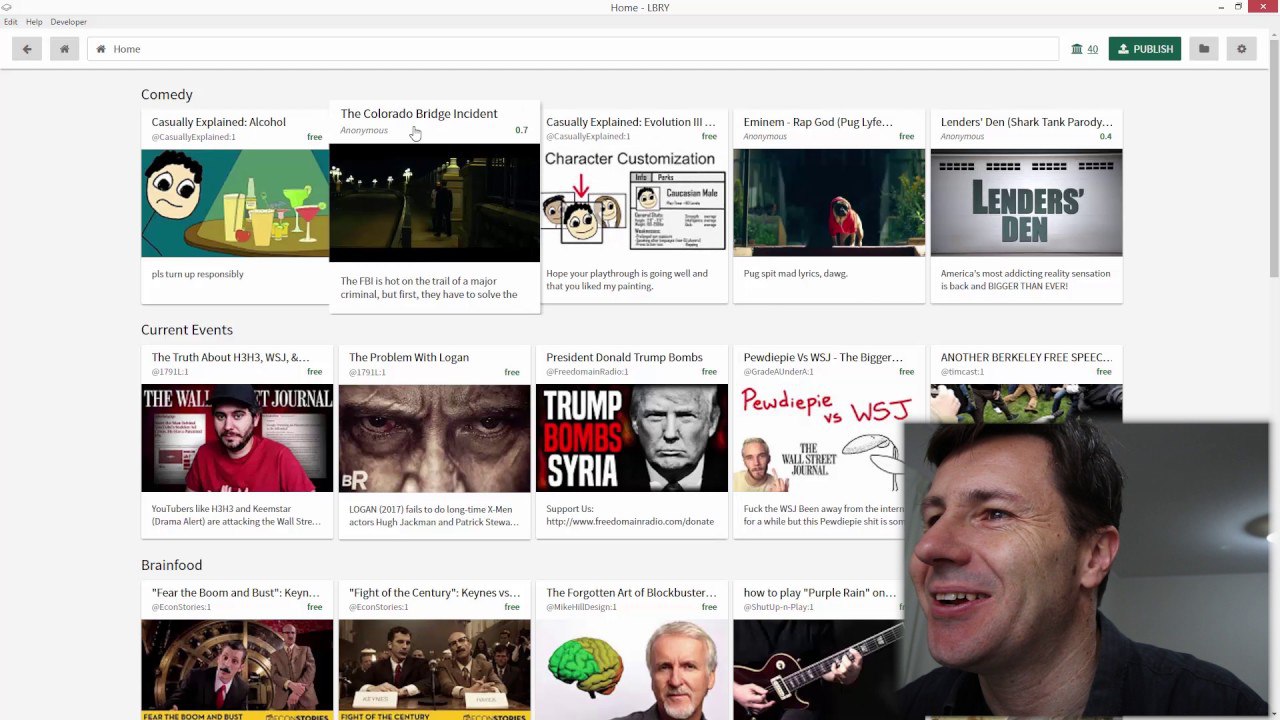Image resolution: width=1280 pixels, height=720 pixels.
Task: Click title 'Casually Explained: Alcohol'
Action: click(x=219, y=122)
